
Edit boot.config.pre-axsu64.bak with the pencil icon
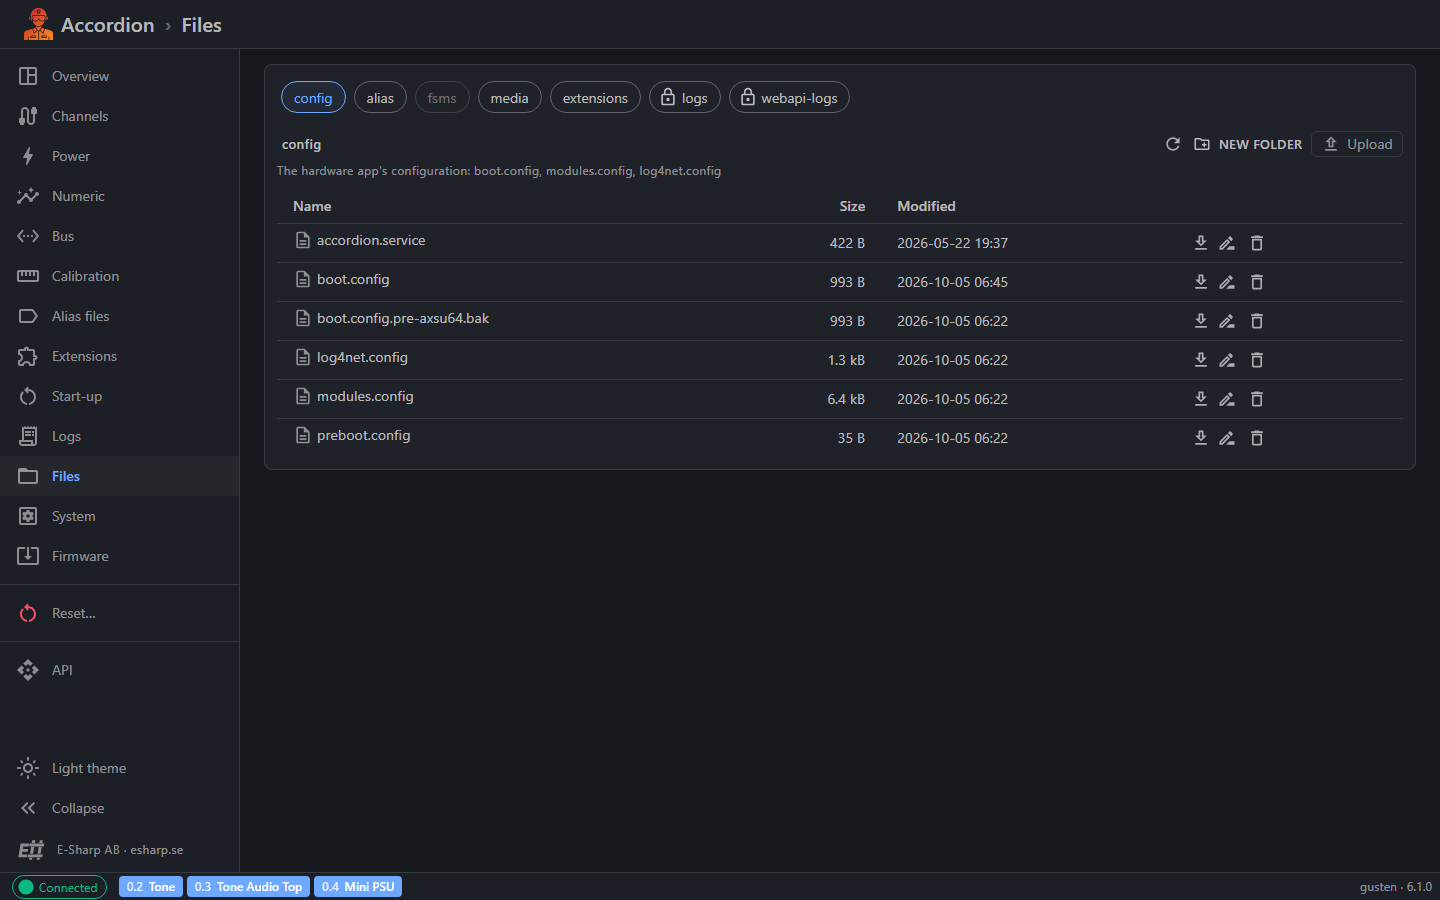pyautogui.click(x=1227, y=321)
